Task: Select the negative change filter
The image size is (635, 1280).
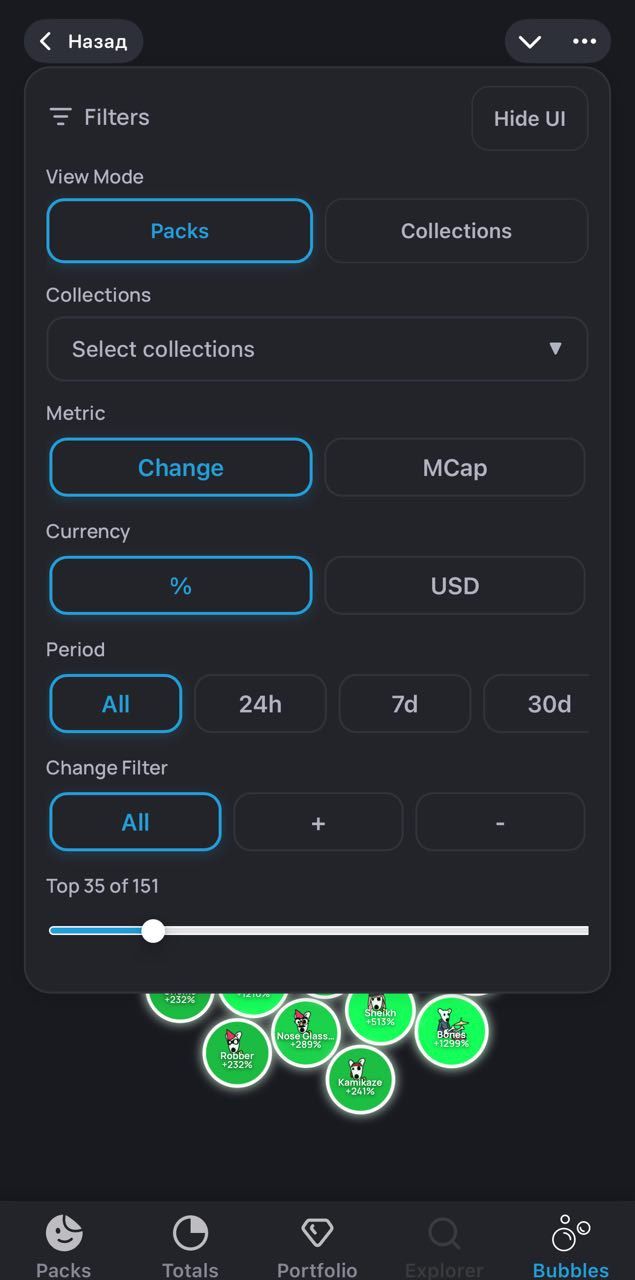Action: (500, 822)
